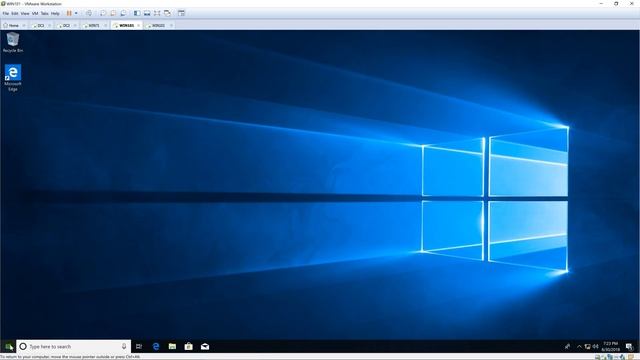This screenshot has height=360, width=640.
Task: Select the Microsoft Edge desktop shortcut
Action: [13, 78]
